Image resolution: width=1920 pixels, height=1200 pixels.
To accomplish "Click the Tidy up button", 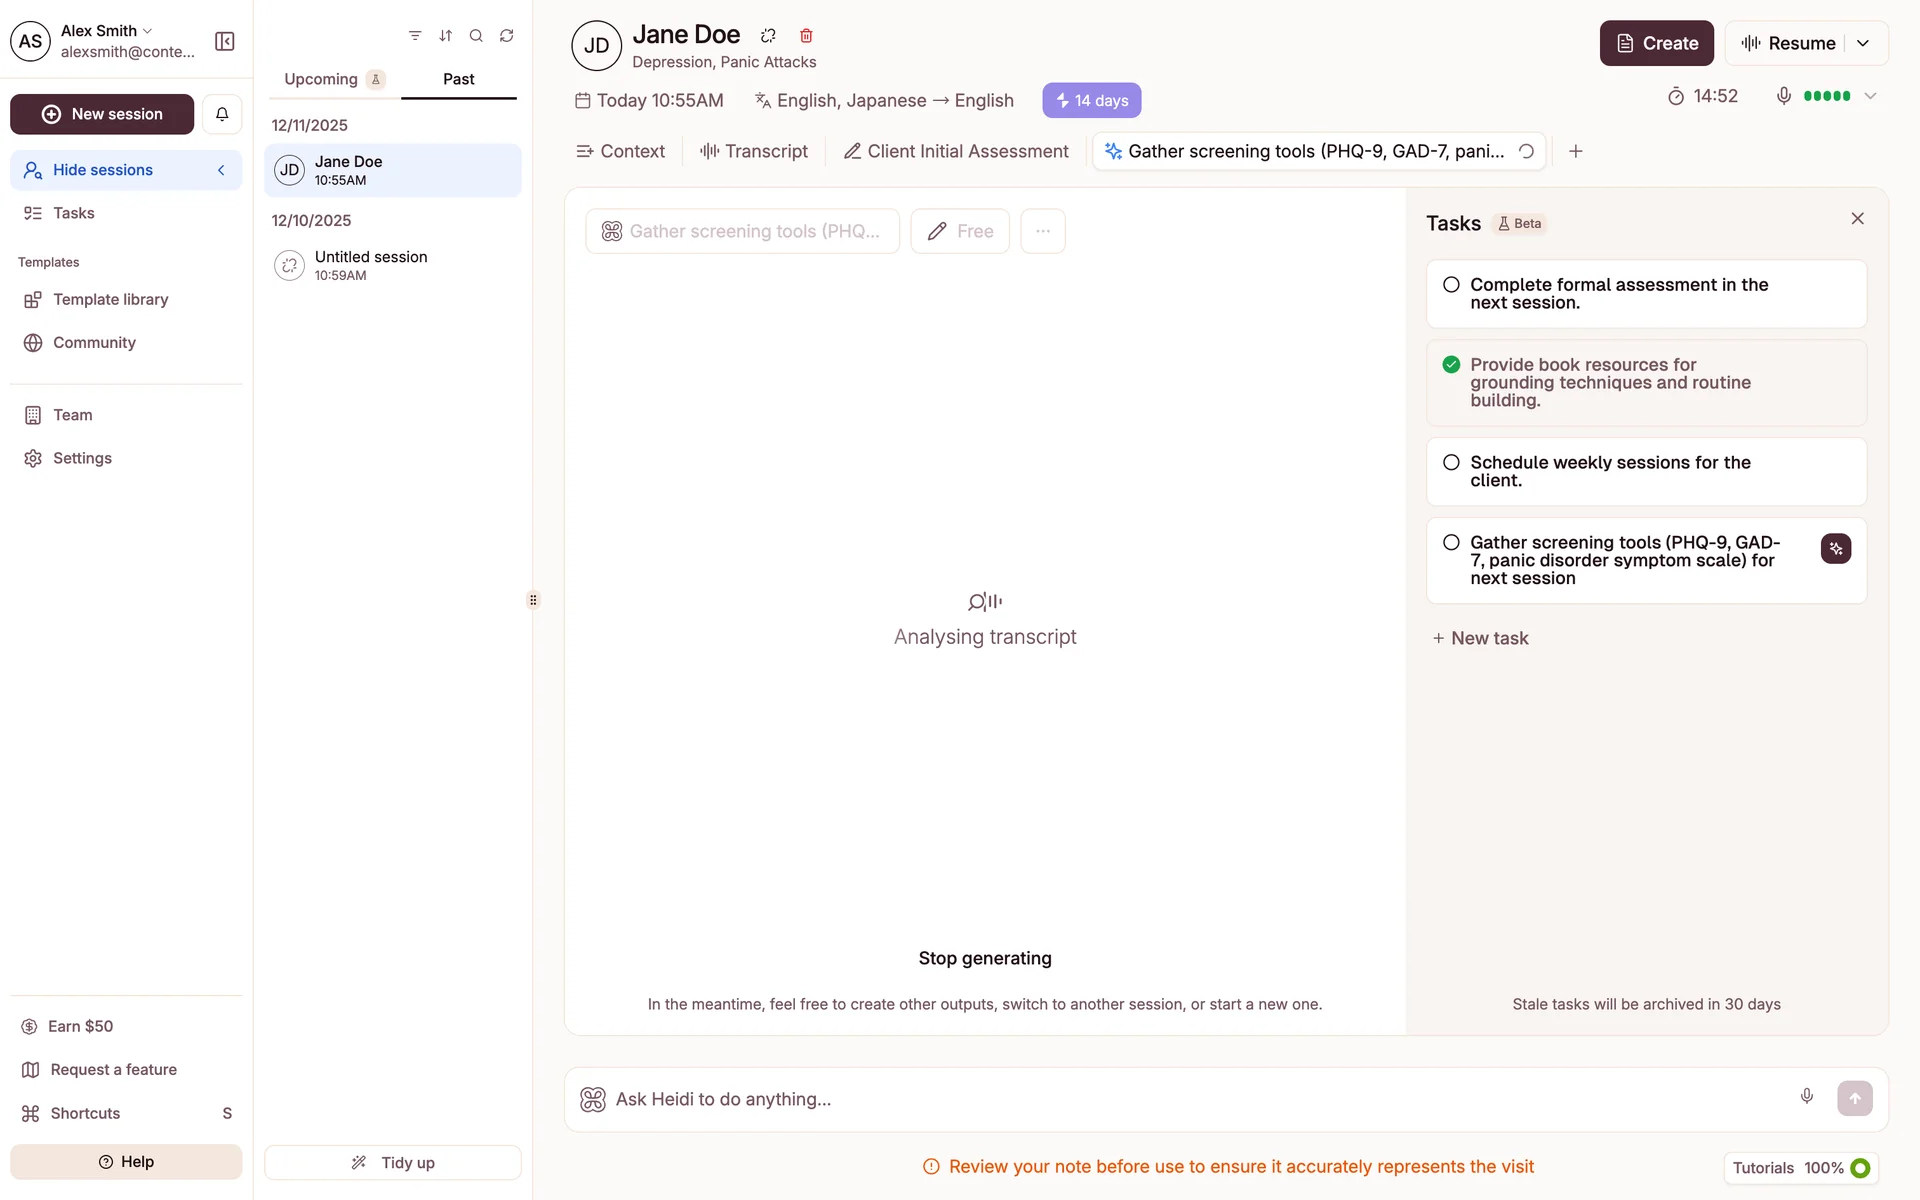I will point(393,1163).
